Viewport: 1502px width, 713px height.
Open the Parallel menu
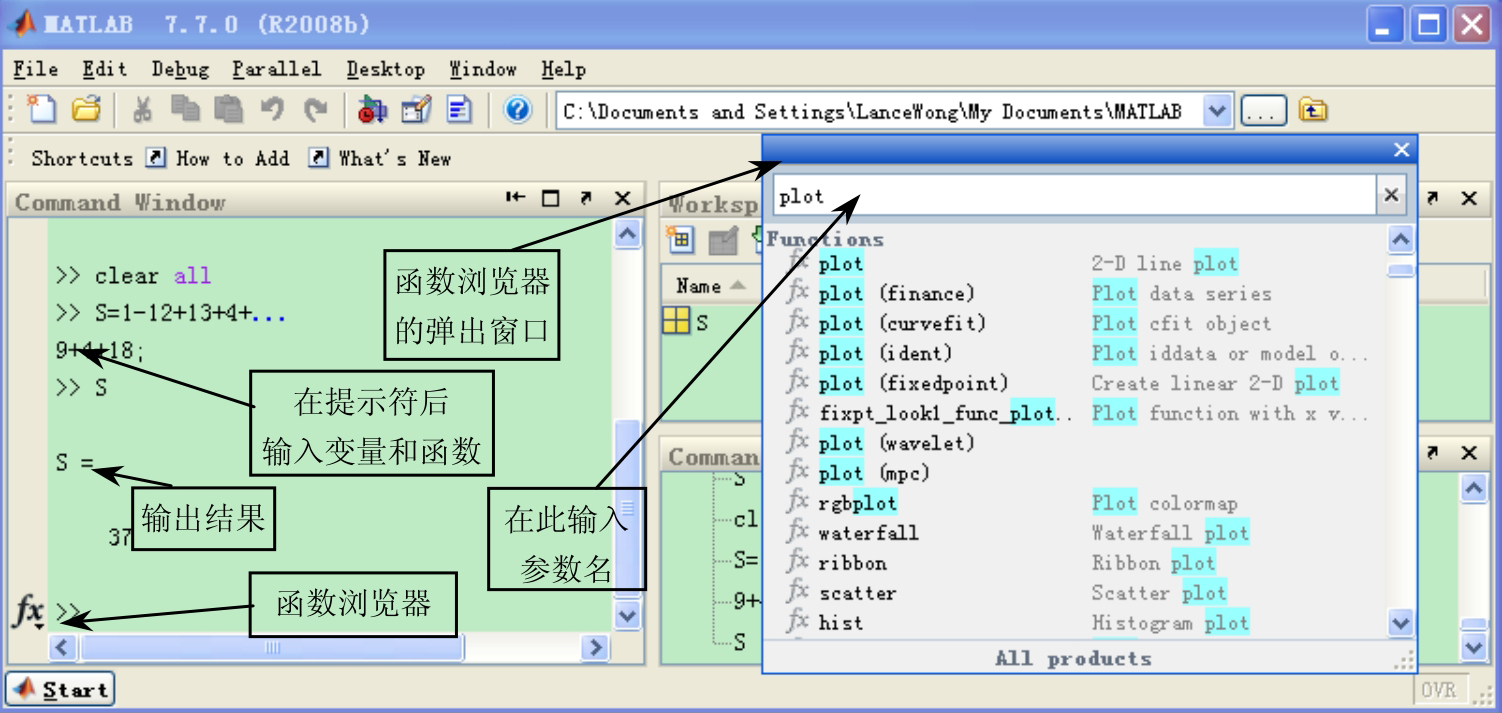(277, 69)
